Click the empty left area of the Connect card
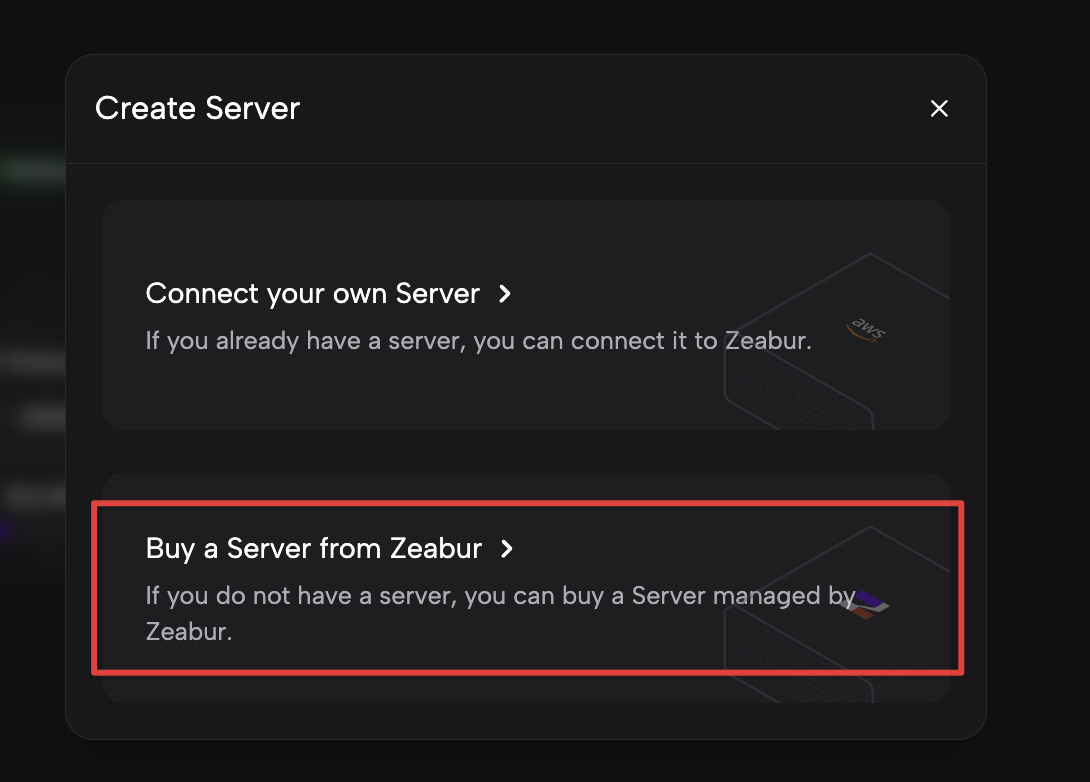The height and width of the screenshot is (782, 1090). [124, 380]
